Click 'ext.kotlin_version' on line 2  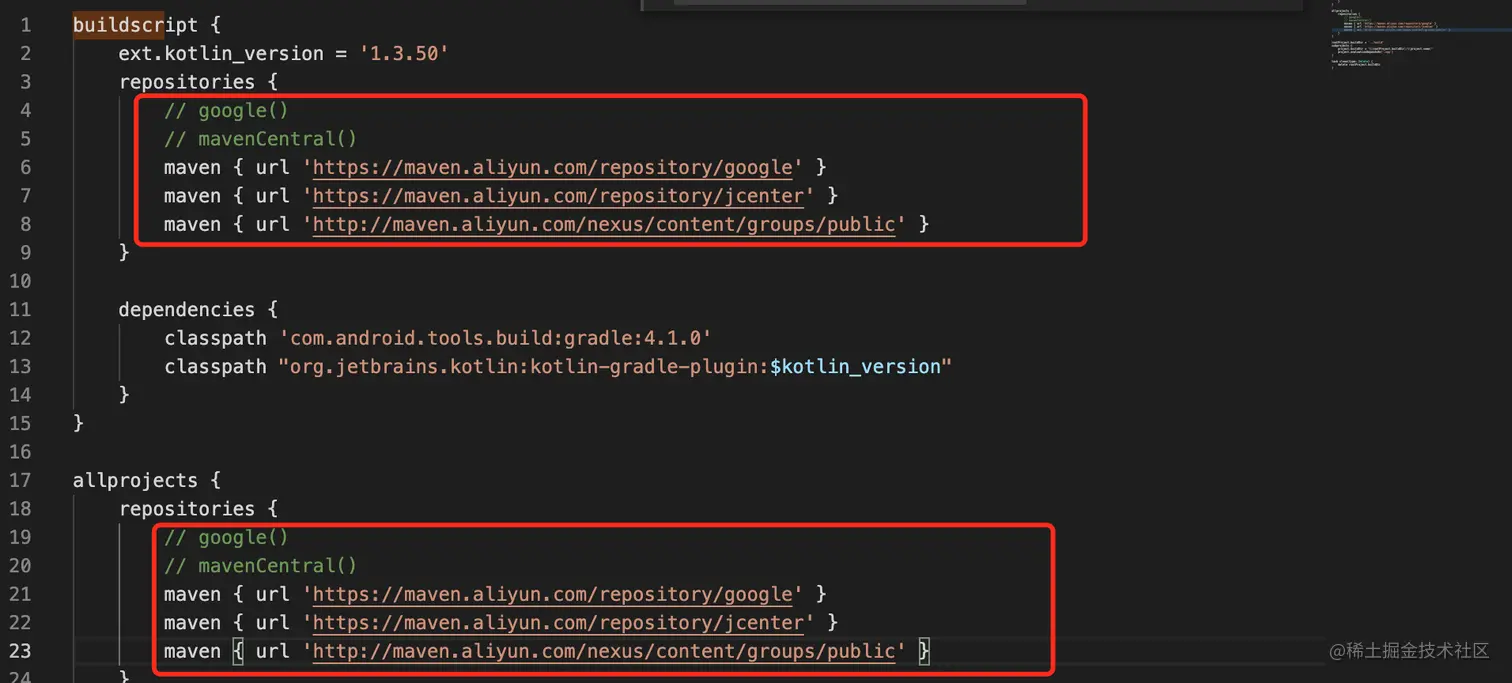(221, 53)
